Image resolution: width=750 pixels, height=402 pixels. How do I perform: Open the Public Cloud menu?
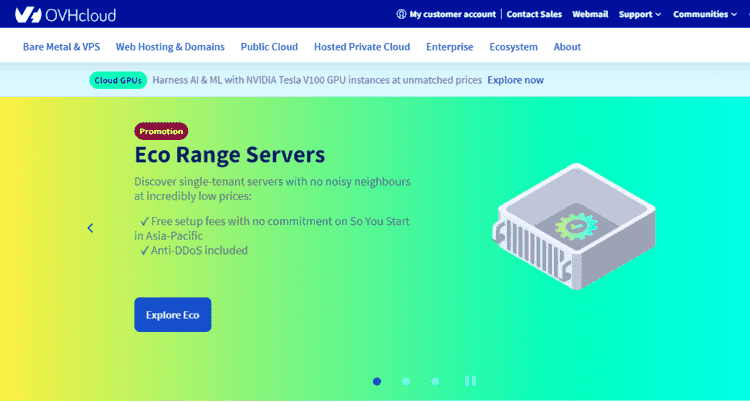[269, 47]
